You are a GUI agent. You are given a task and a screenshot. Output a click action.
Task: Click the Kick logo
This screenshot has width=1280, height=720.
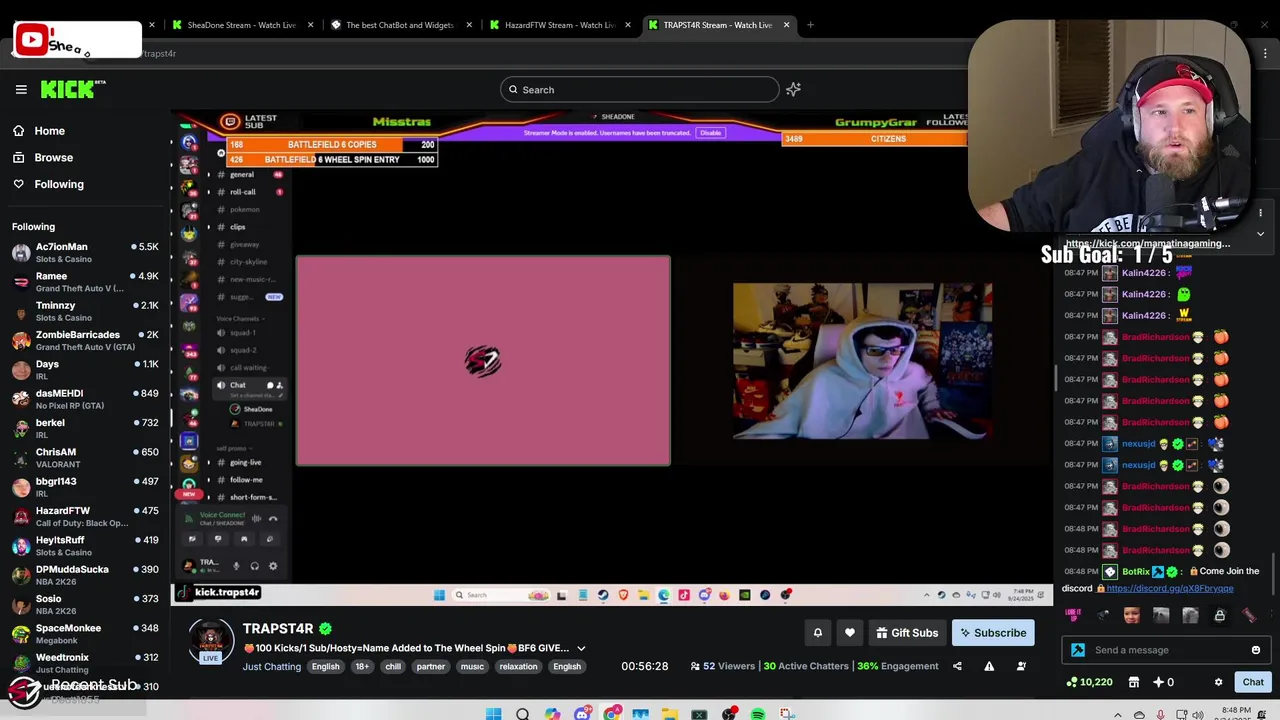(x=73, y=90)
